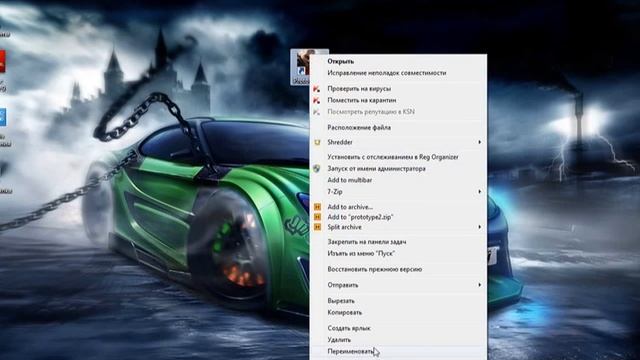Image resolution: width=640 pixels, height=360 pixels.
Task: Select Add to "prototype2.zip"
Action: (x=360, y=217)
